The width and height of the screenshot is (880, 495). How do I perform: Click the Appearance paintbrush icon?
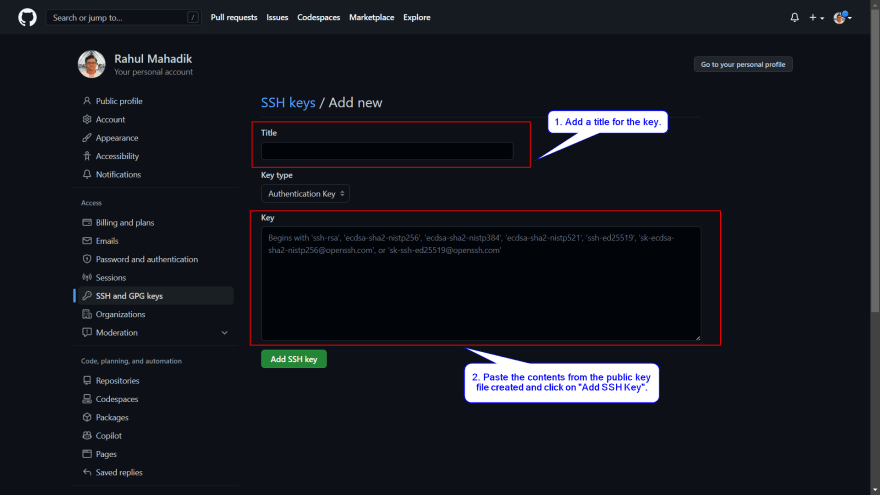[x=87, y=138]
